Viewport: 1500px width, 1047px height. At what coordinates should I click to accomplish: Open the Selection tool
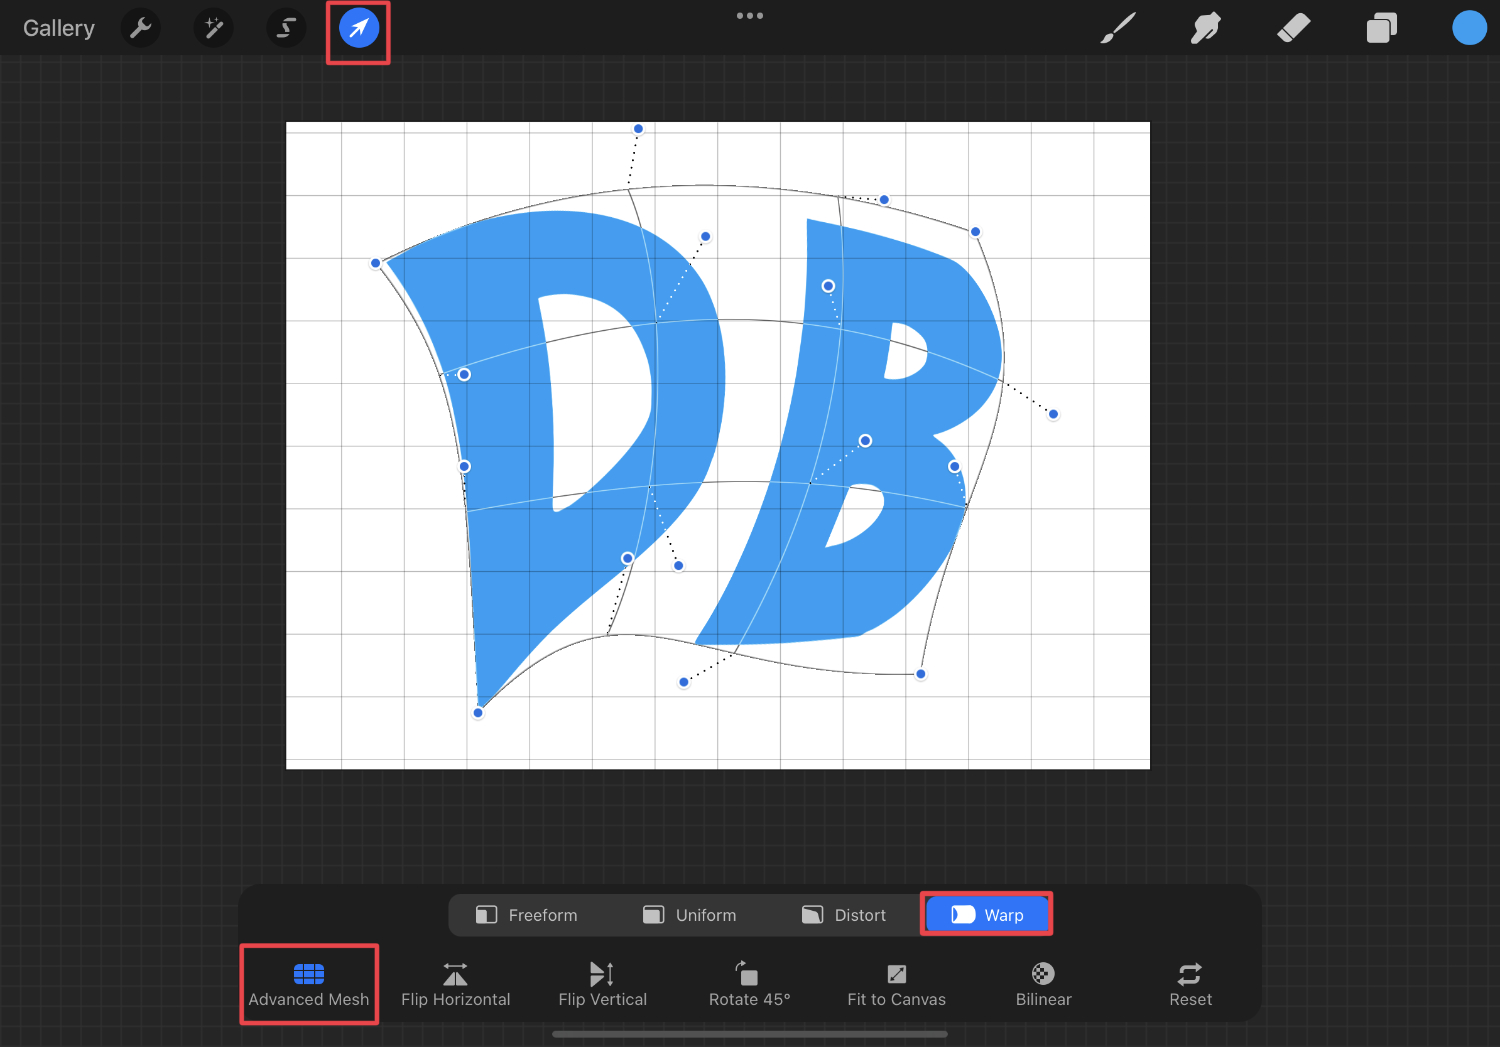(285, 27)
